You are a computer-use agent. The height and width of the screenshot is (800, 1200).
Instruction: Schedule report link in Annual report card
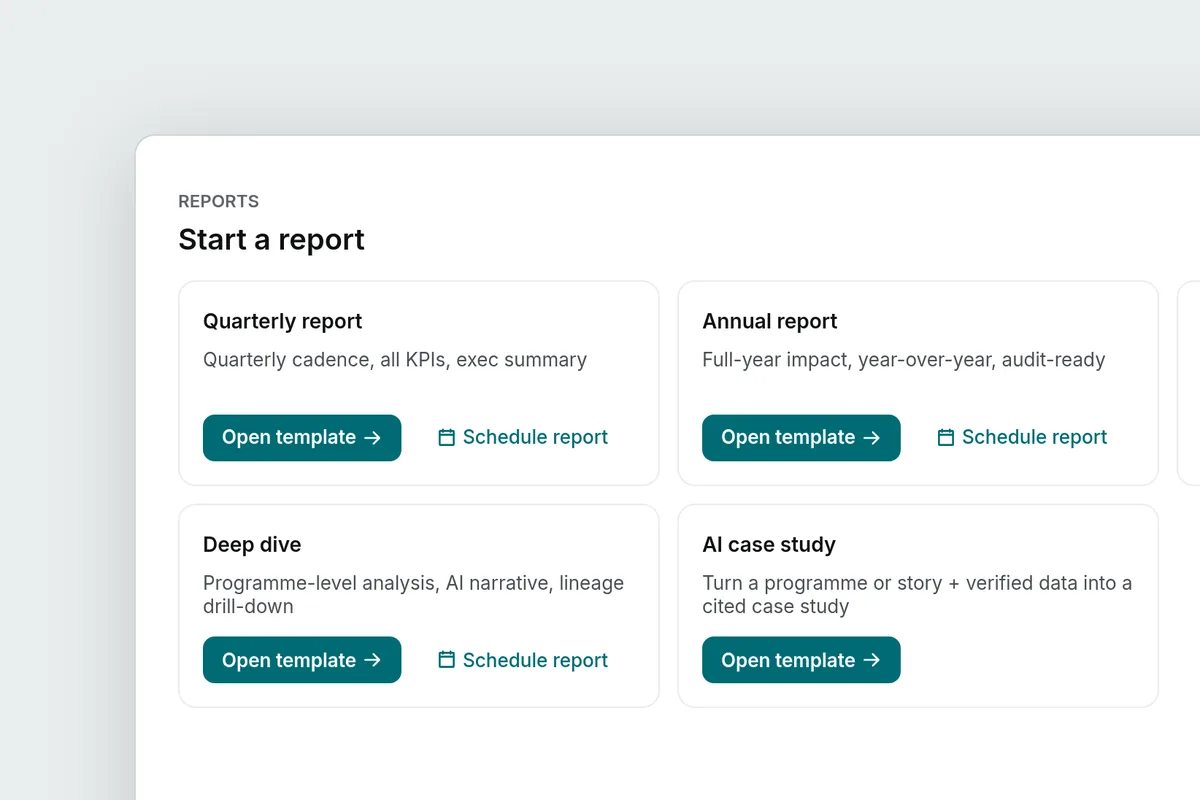[x=1022, y=438]
